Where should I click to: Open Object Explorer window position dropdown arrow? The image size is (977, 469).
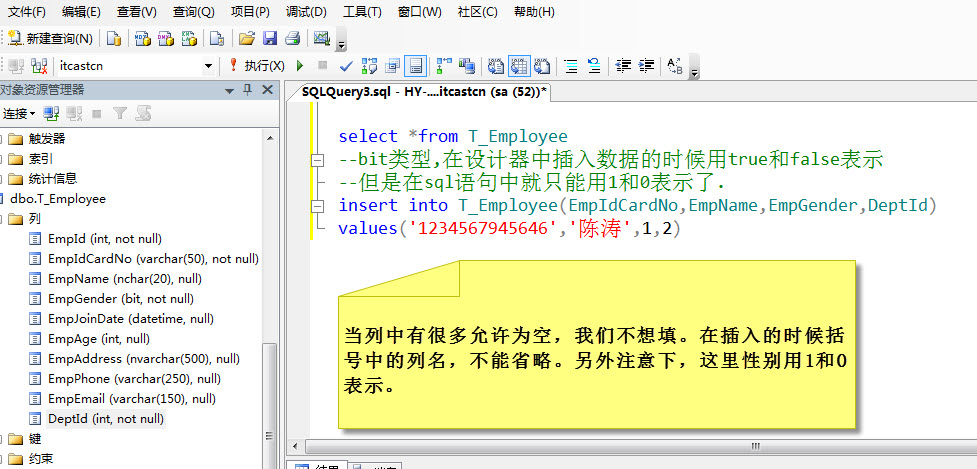point(229,90)
